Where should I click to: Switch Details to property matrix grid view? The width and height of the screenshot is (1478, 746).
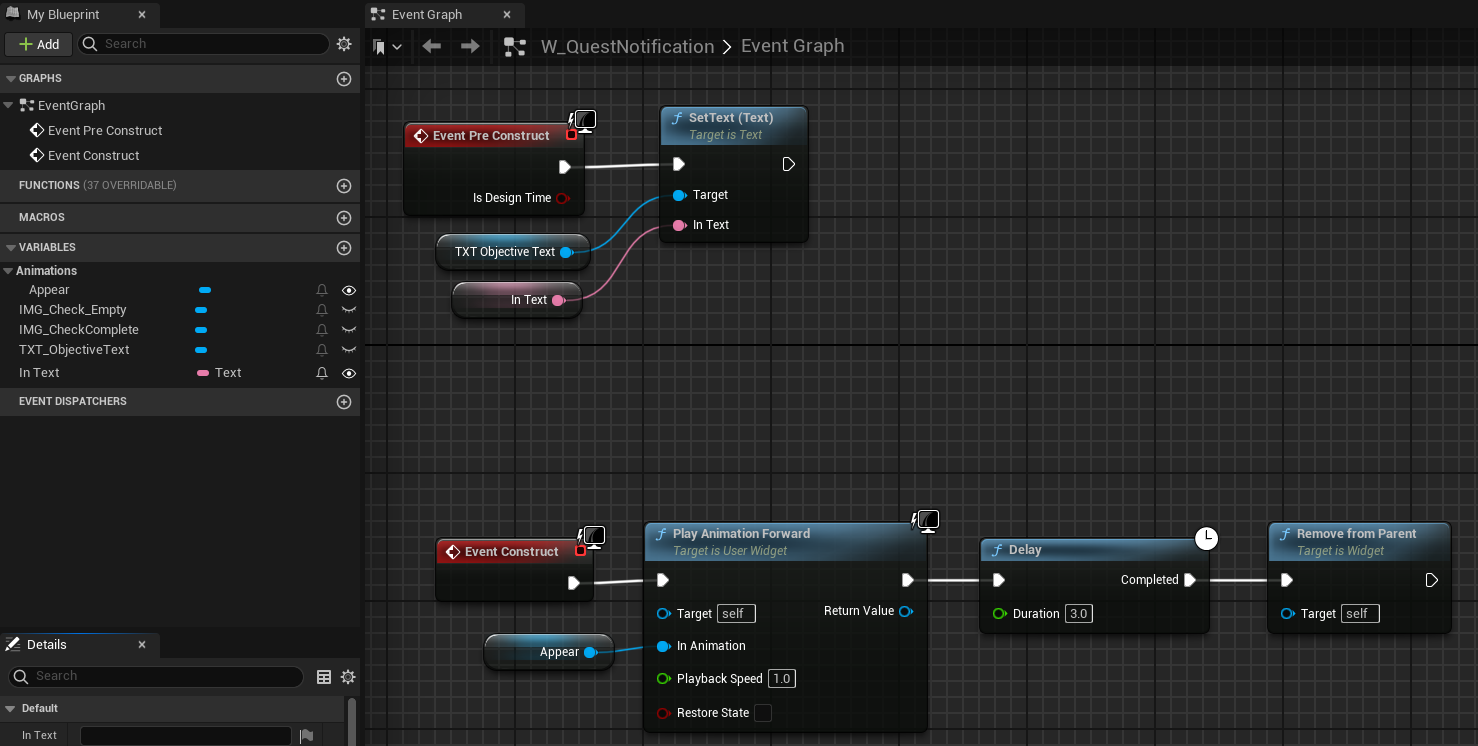pyautogui.click(x=324, y=677)
